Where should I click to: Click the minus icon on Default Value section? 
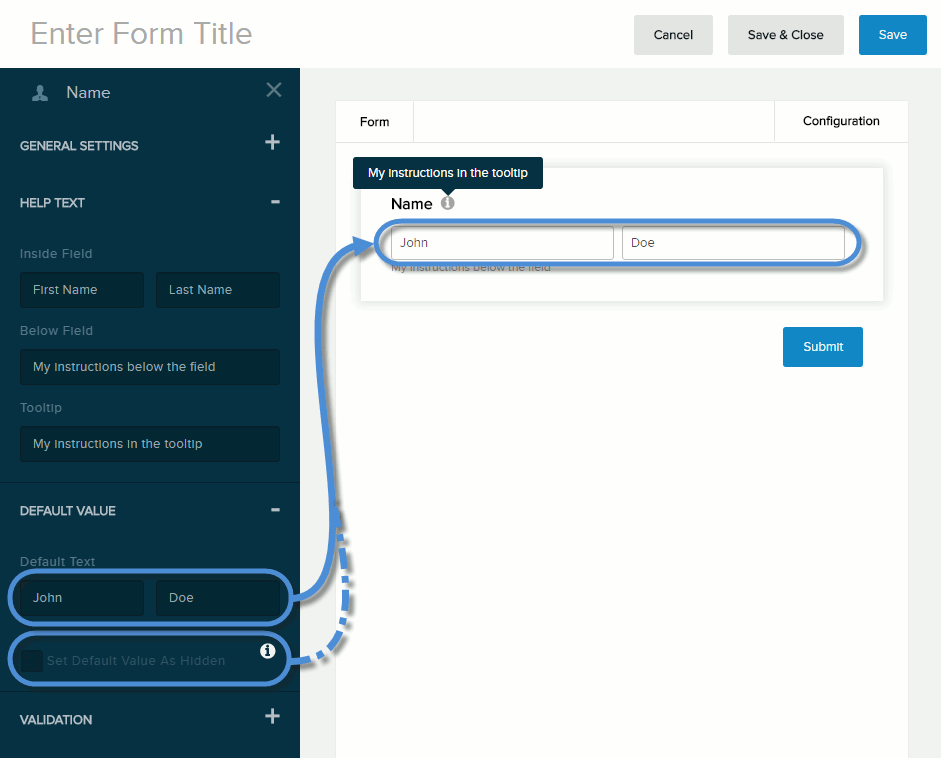click(x=275, y=510)
